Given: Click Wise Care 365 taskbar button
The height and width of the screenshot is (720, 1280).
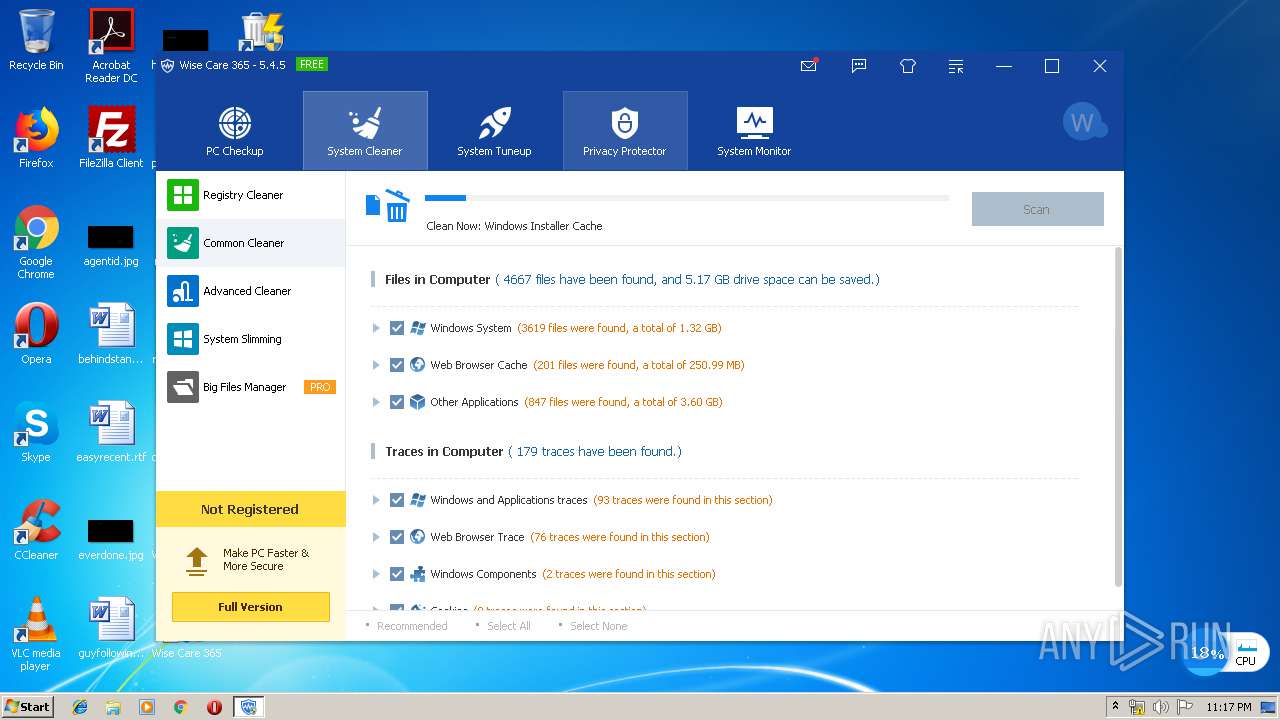Looking at the screenshot, I should [249, 706].
